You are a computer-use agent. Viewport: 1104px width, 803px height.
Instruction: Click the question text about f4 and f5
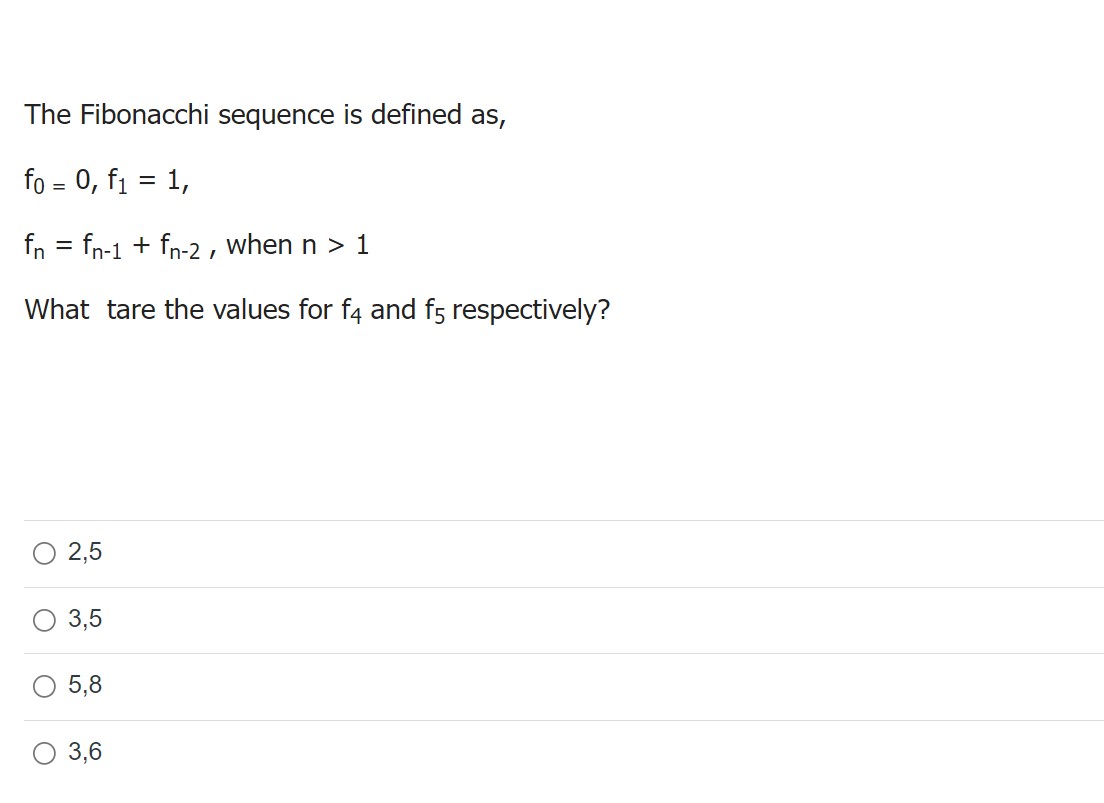(x=317, y=309)
